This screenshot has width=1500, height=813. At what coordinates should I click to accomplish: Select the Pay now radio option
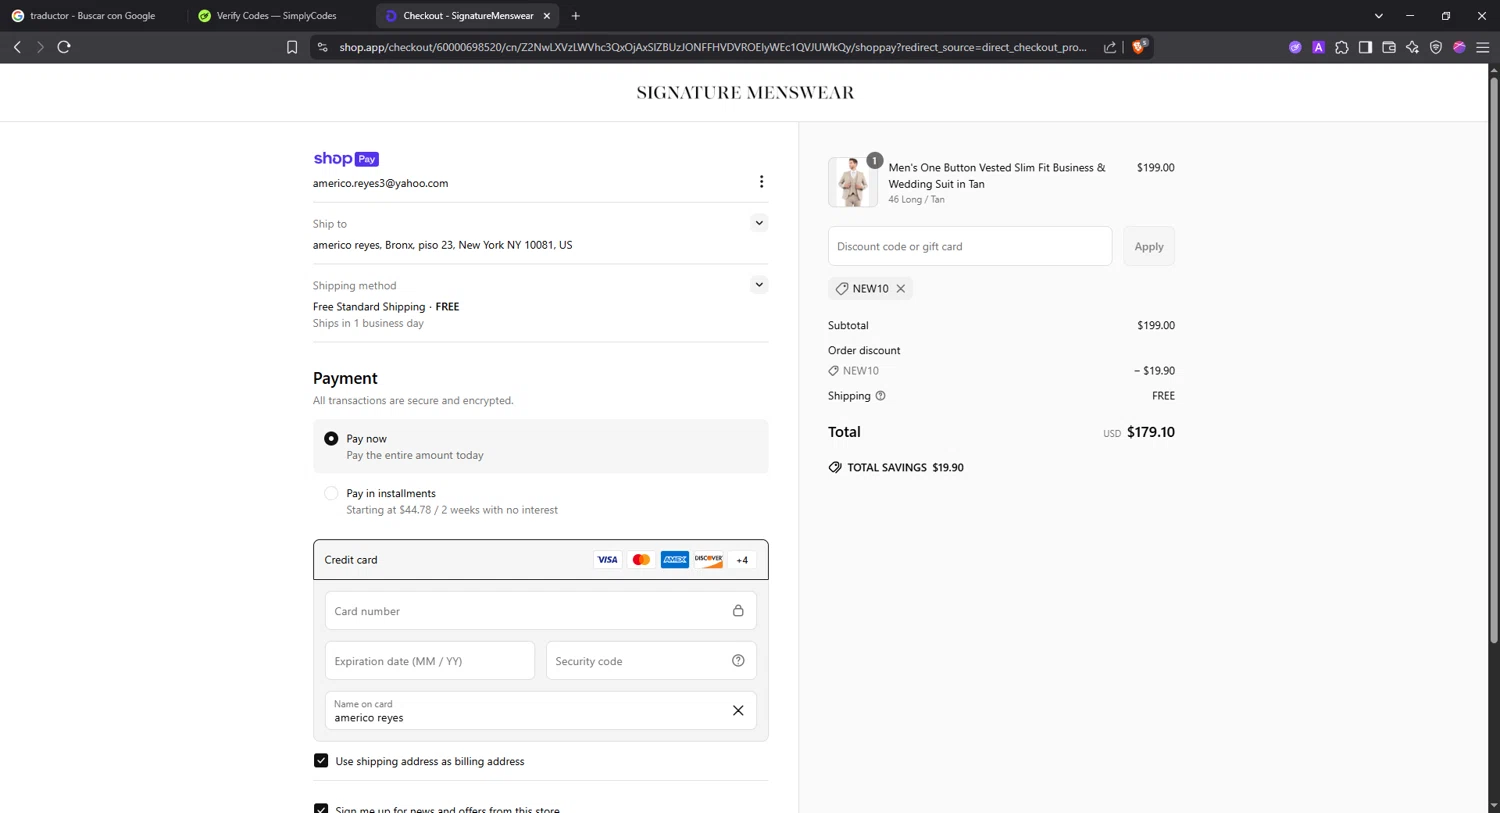point(331,439)
